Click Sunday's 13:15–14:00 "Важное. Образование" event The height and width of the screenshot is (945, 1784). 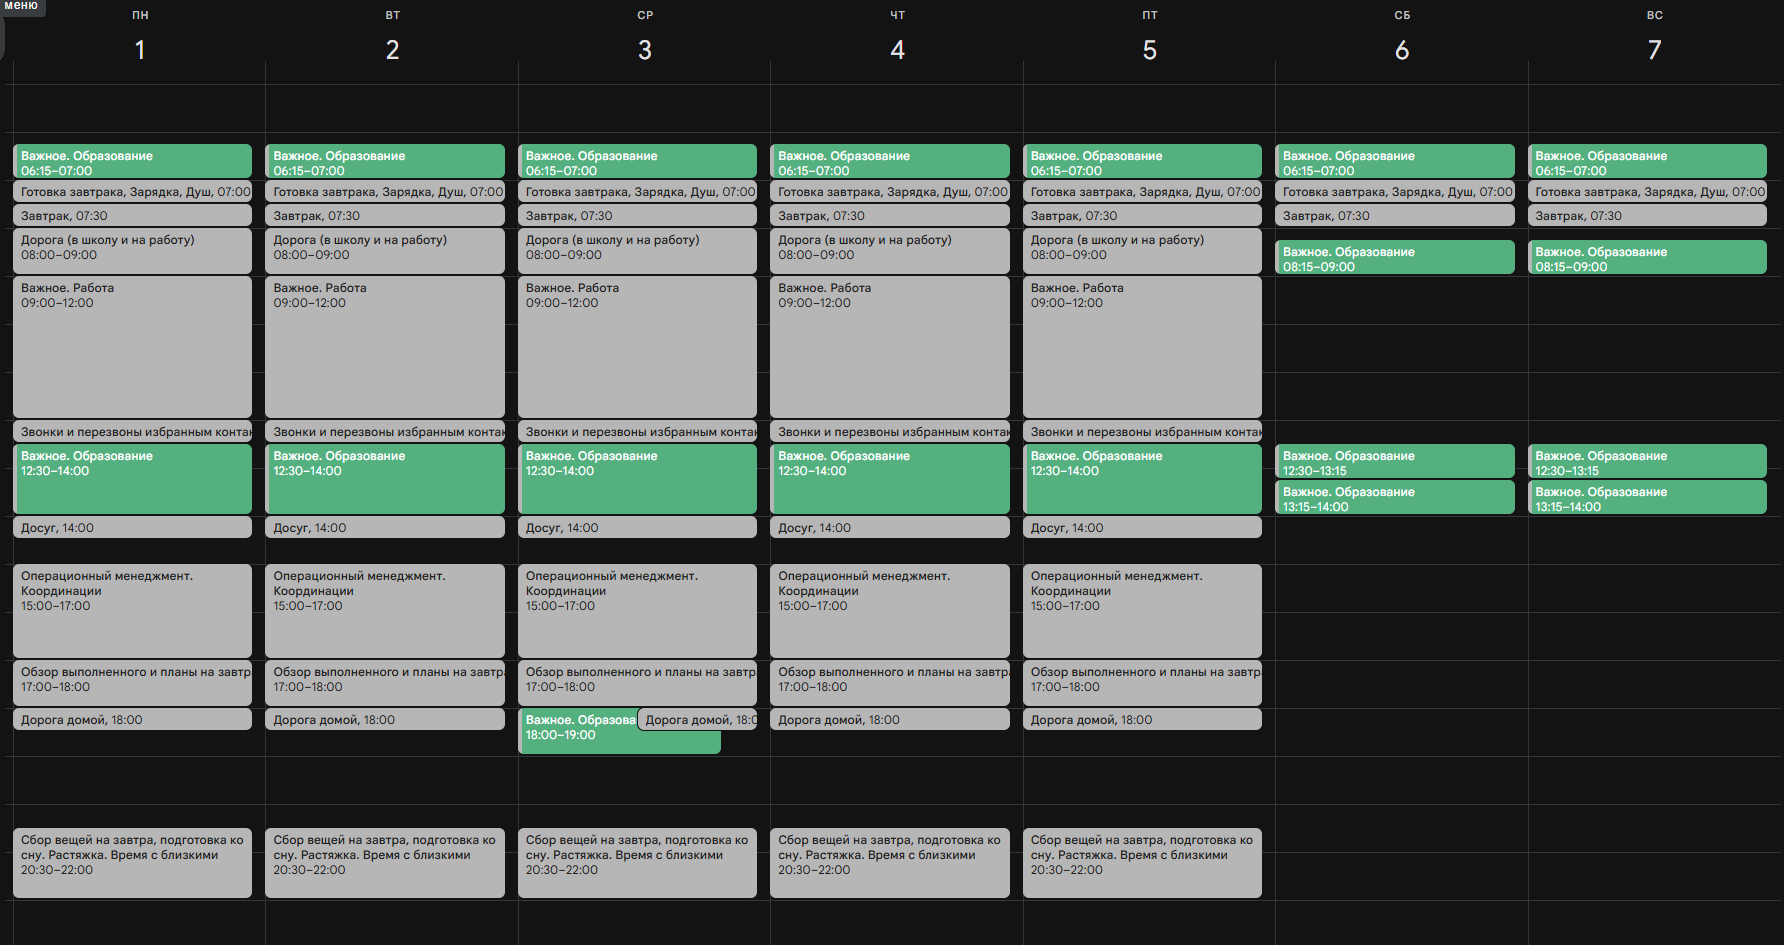[x=1646, y=498]
